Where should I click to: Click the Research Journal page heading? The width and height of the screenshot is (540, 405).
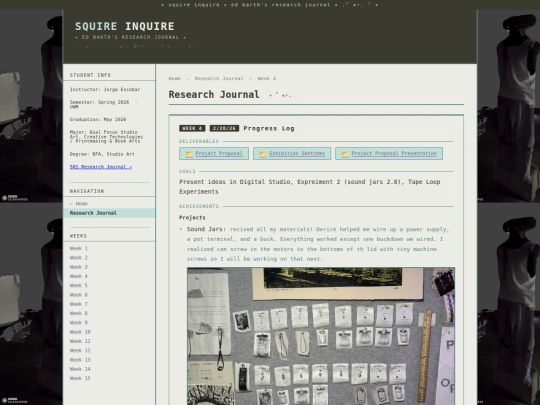214,94
